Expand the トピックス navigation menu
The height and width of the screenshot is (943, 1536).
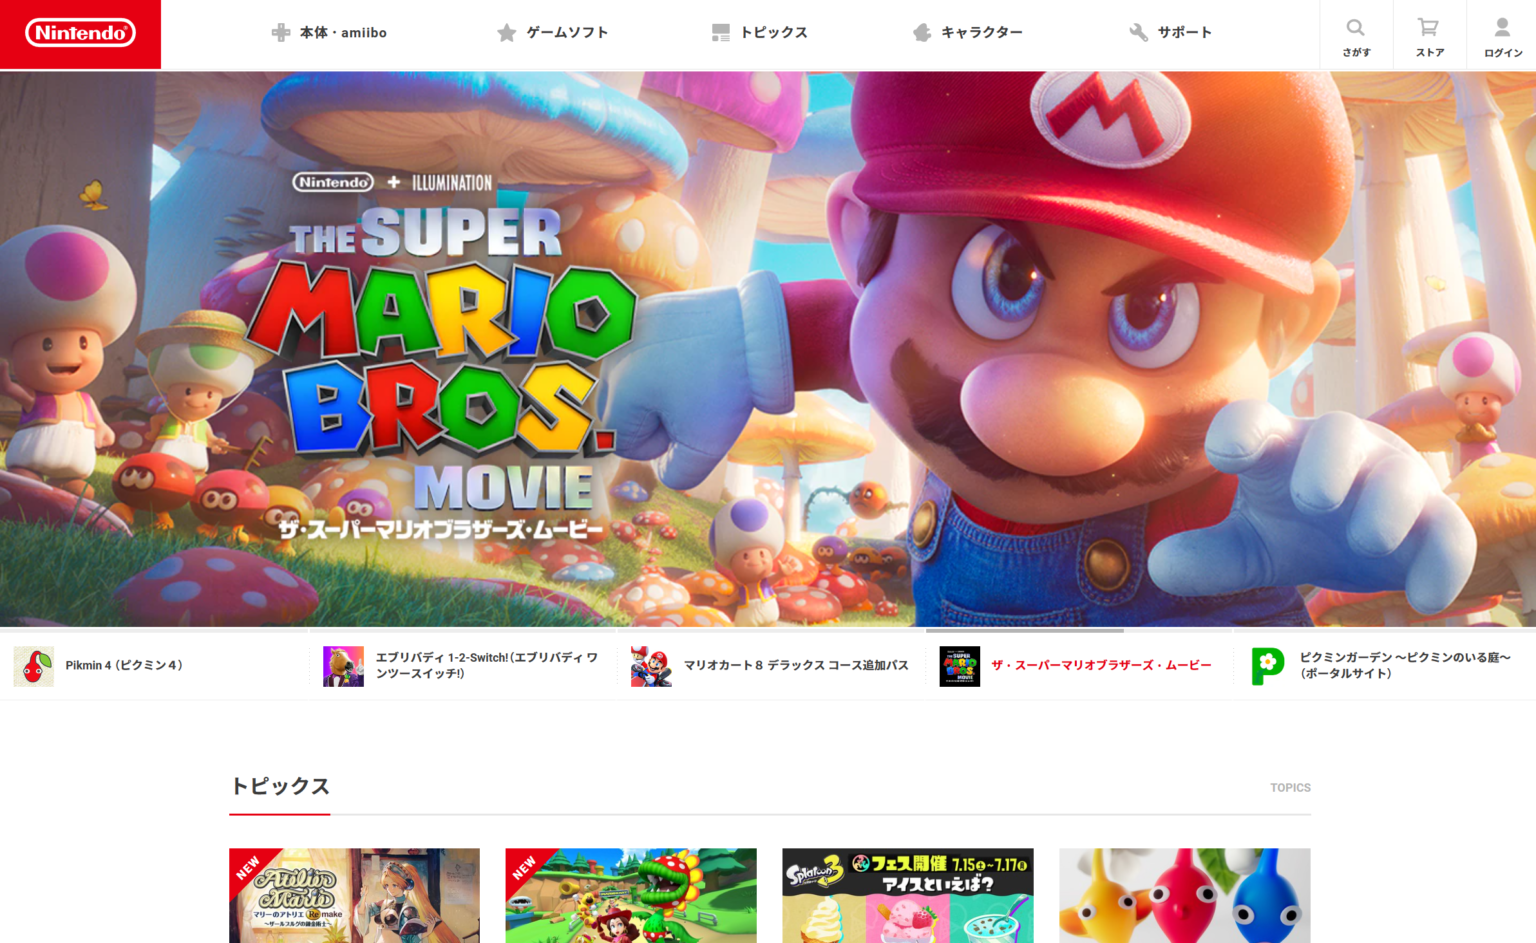(760, 33)
